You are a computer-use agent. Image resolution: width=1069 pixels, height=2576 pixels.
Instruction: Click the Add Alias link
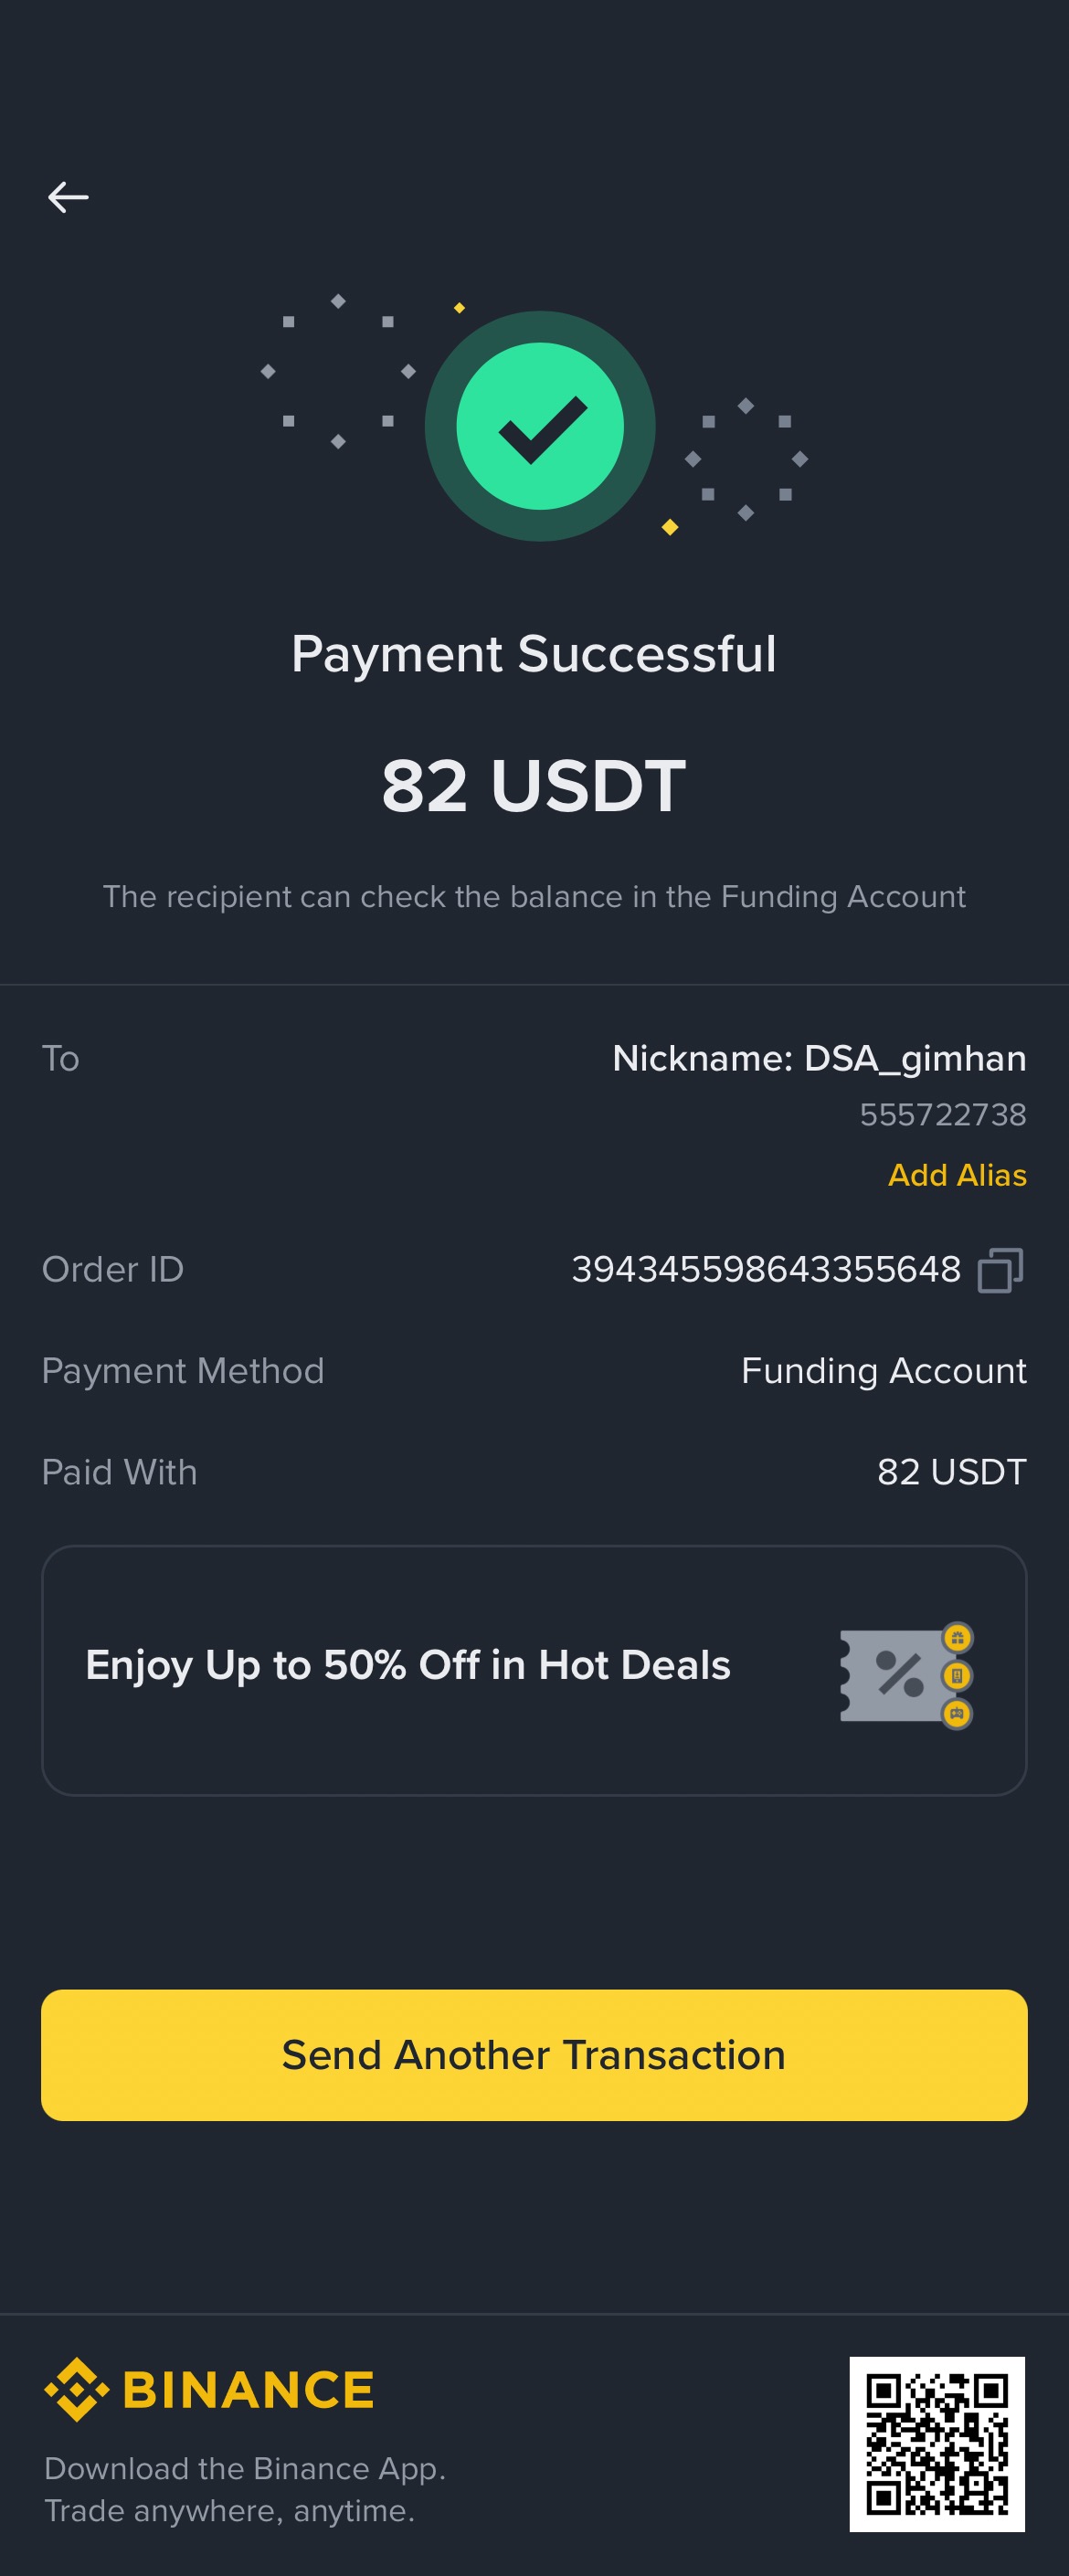tap(957, 1175)
